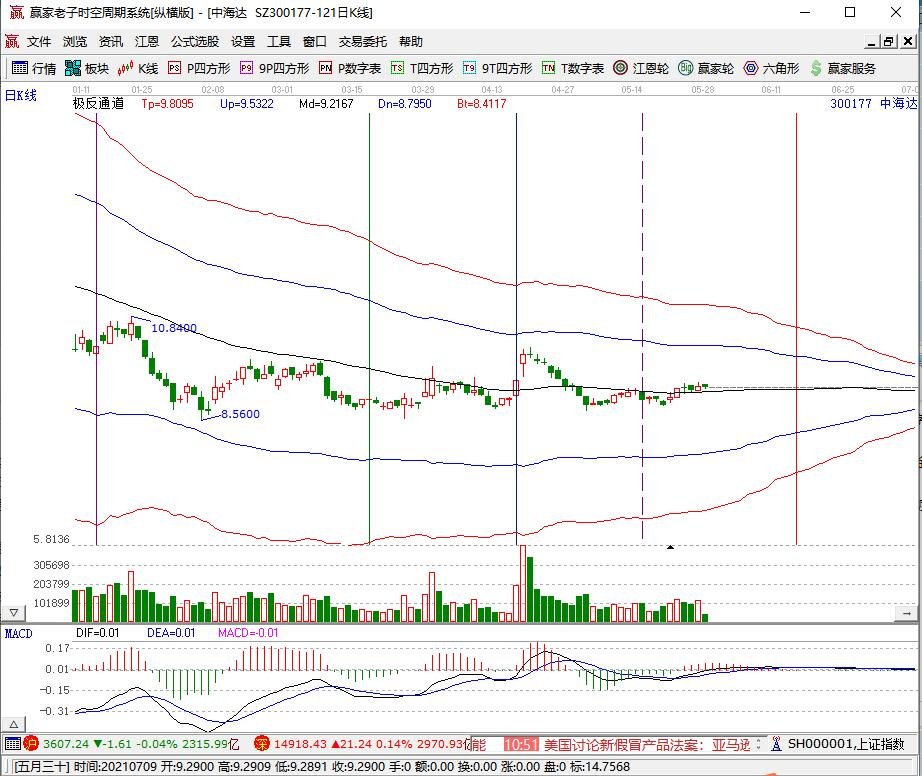
Task: Switch to K线 candlestick chart
Action: (138, 68)
